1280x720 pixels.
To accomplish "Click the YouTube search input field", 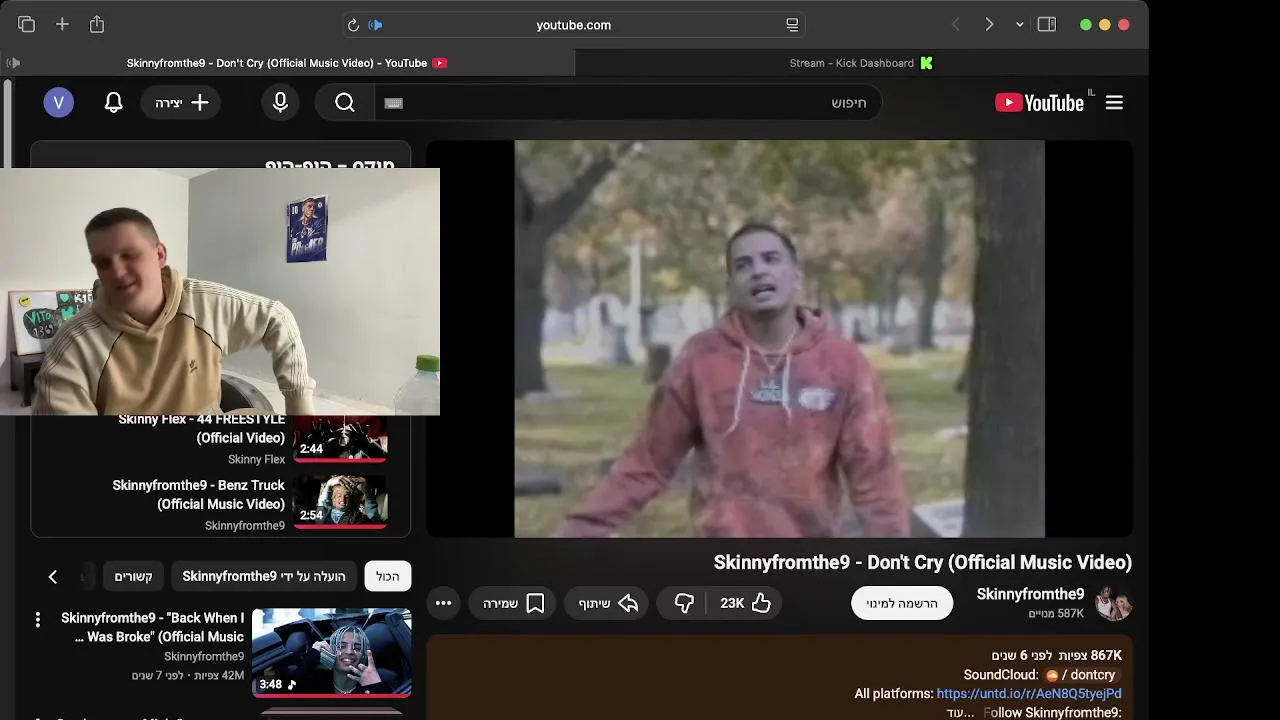I will (x=628, y=103).
